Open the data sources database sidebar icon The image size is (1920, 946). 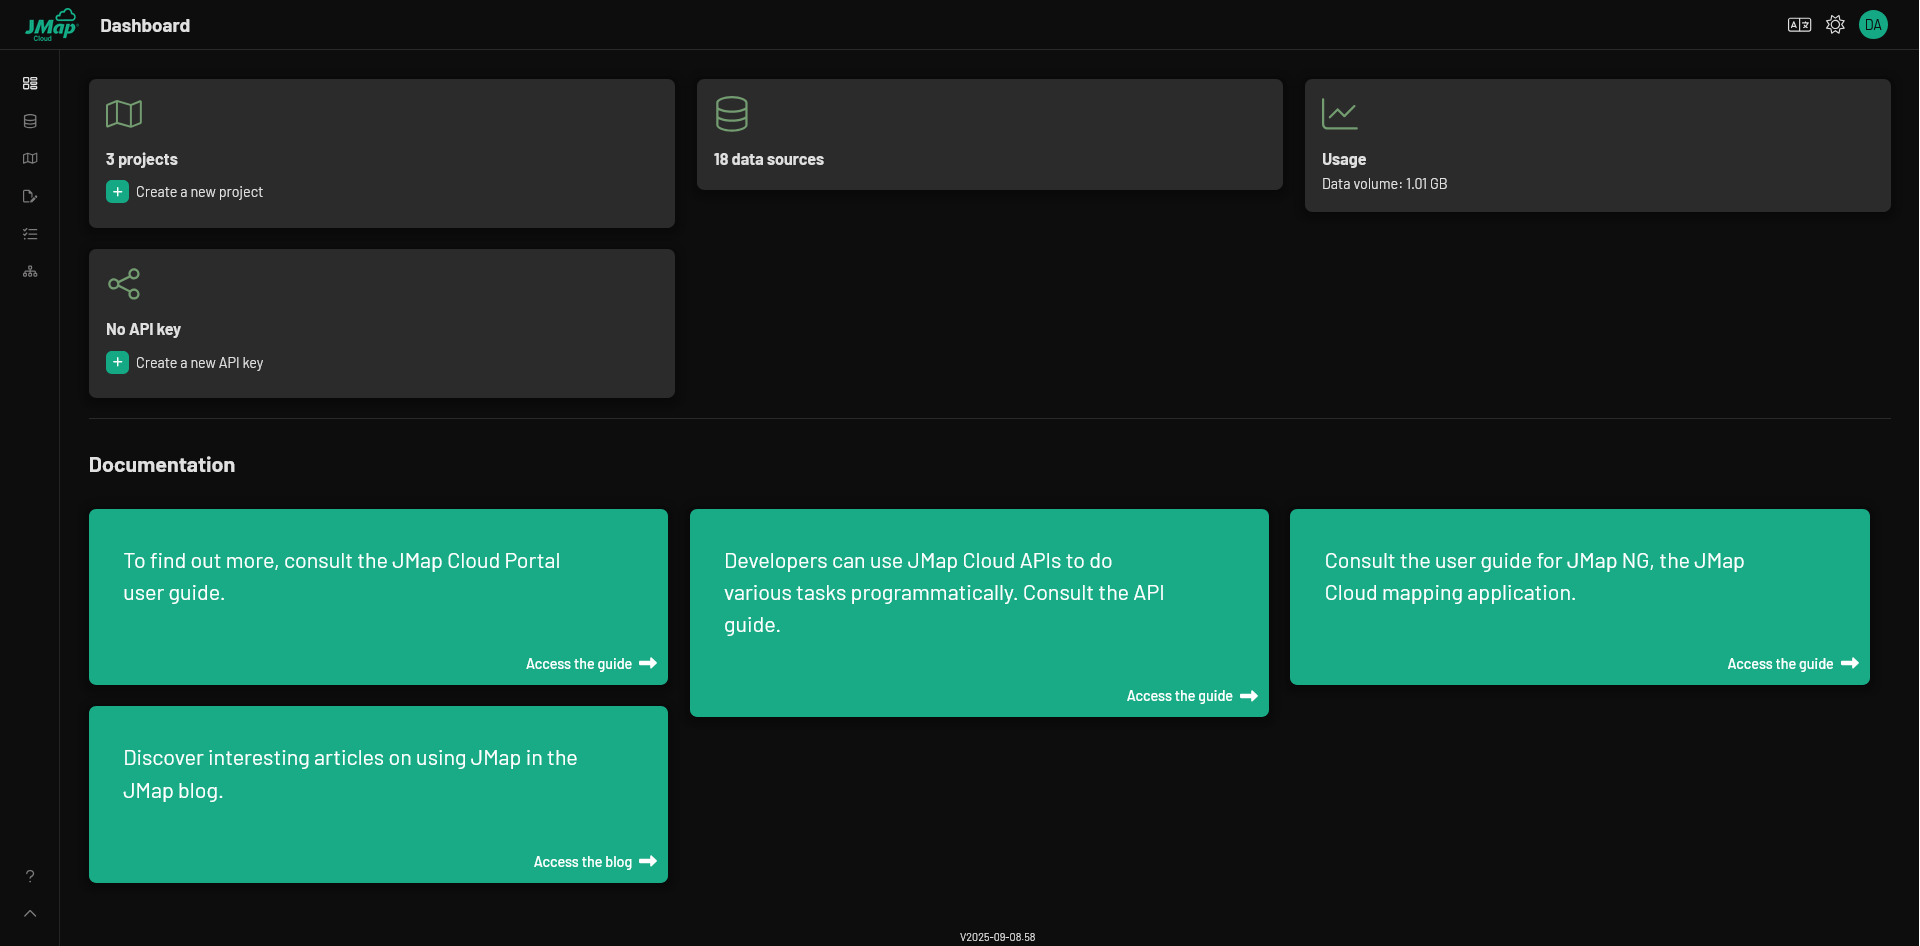click(x=30, y=121)
